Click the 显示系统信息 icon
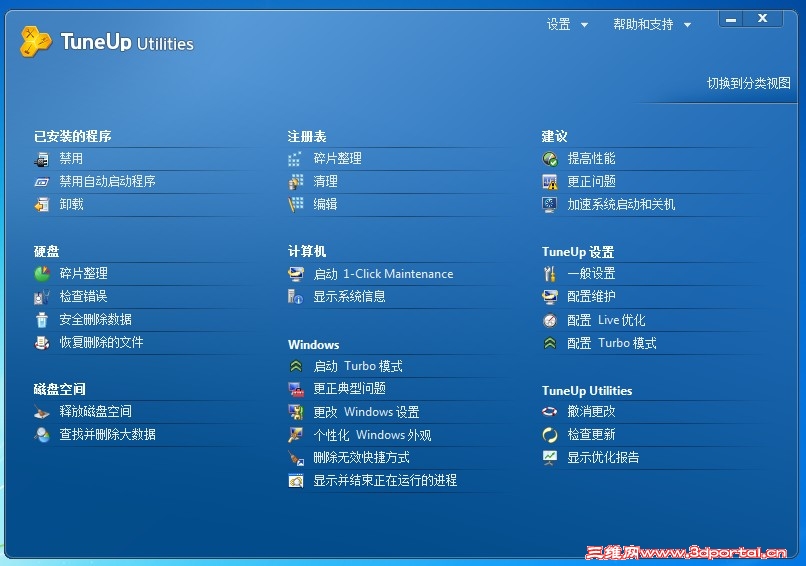 tap(295, 297)
